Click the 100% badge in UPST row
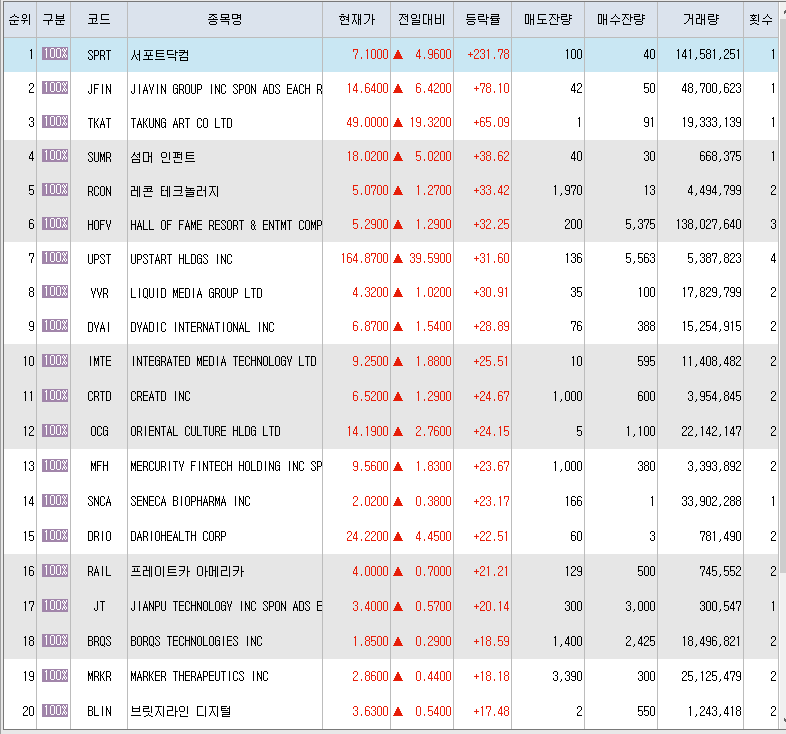This screenshot has height=734, width=786. (x=55, y=258)
